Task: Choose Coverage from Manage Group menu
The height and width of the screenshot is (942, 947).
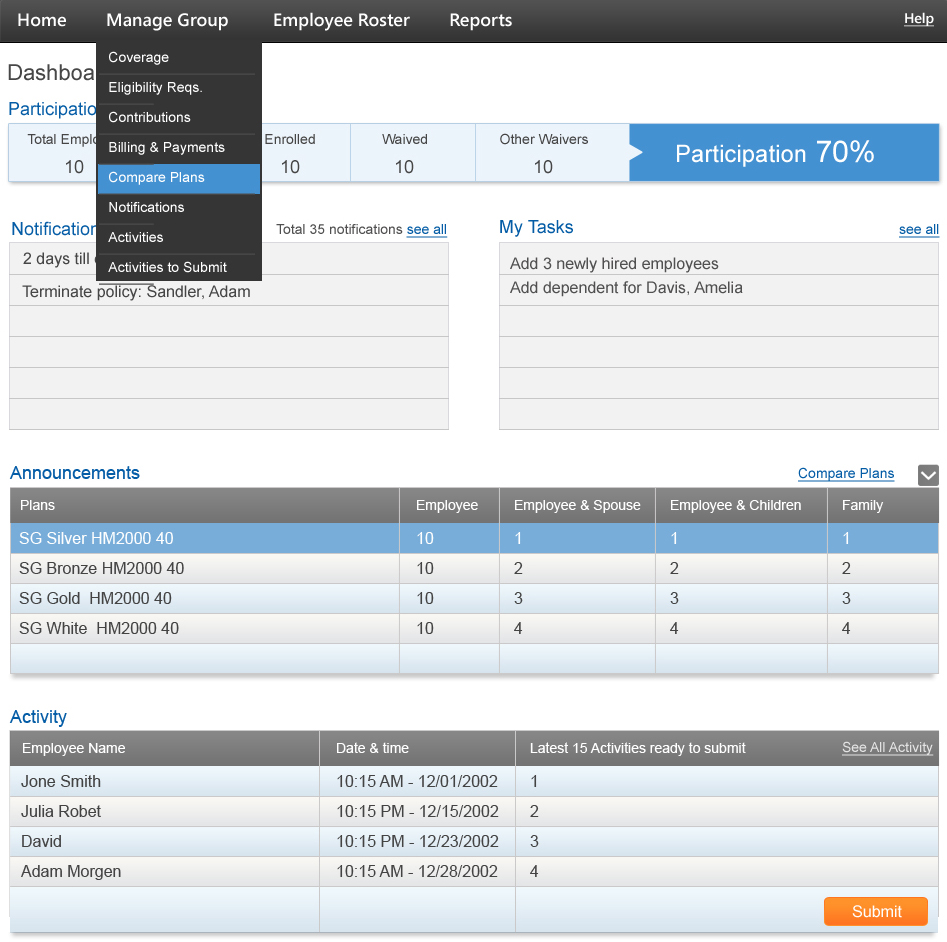Action: [139, 58]
